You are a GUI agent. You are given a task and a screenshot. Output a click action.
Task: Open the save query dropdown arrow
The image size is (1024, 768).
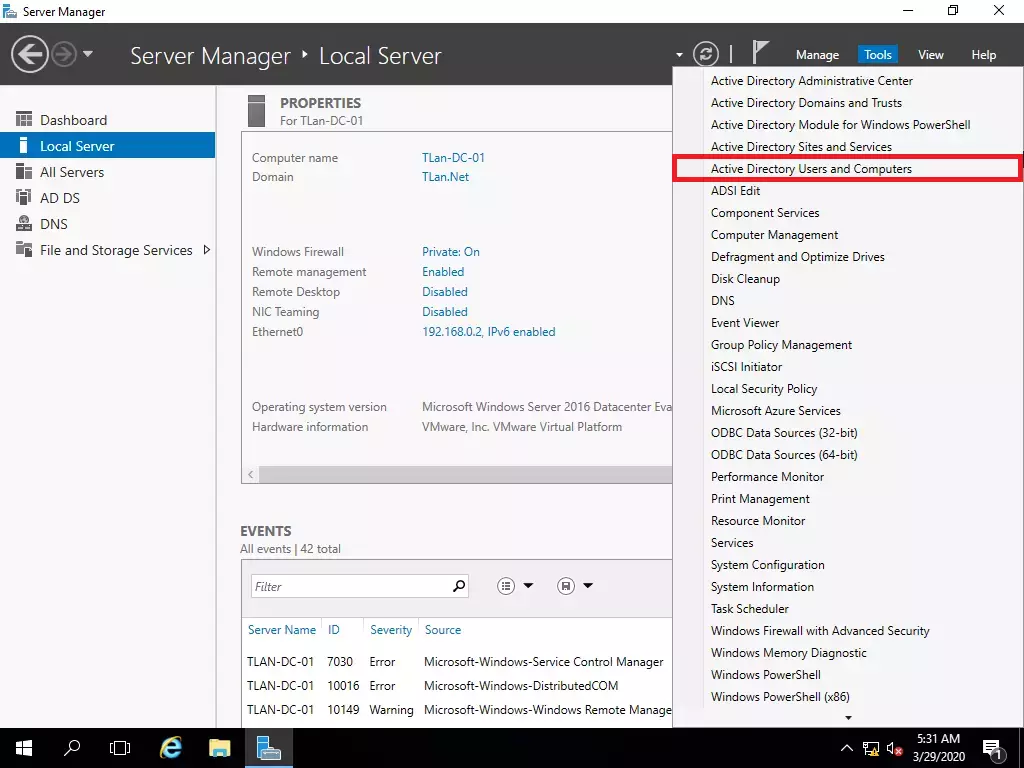pyautogui.click(x=588, y=586)
